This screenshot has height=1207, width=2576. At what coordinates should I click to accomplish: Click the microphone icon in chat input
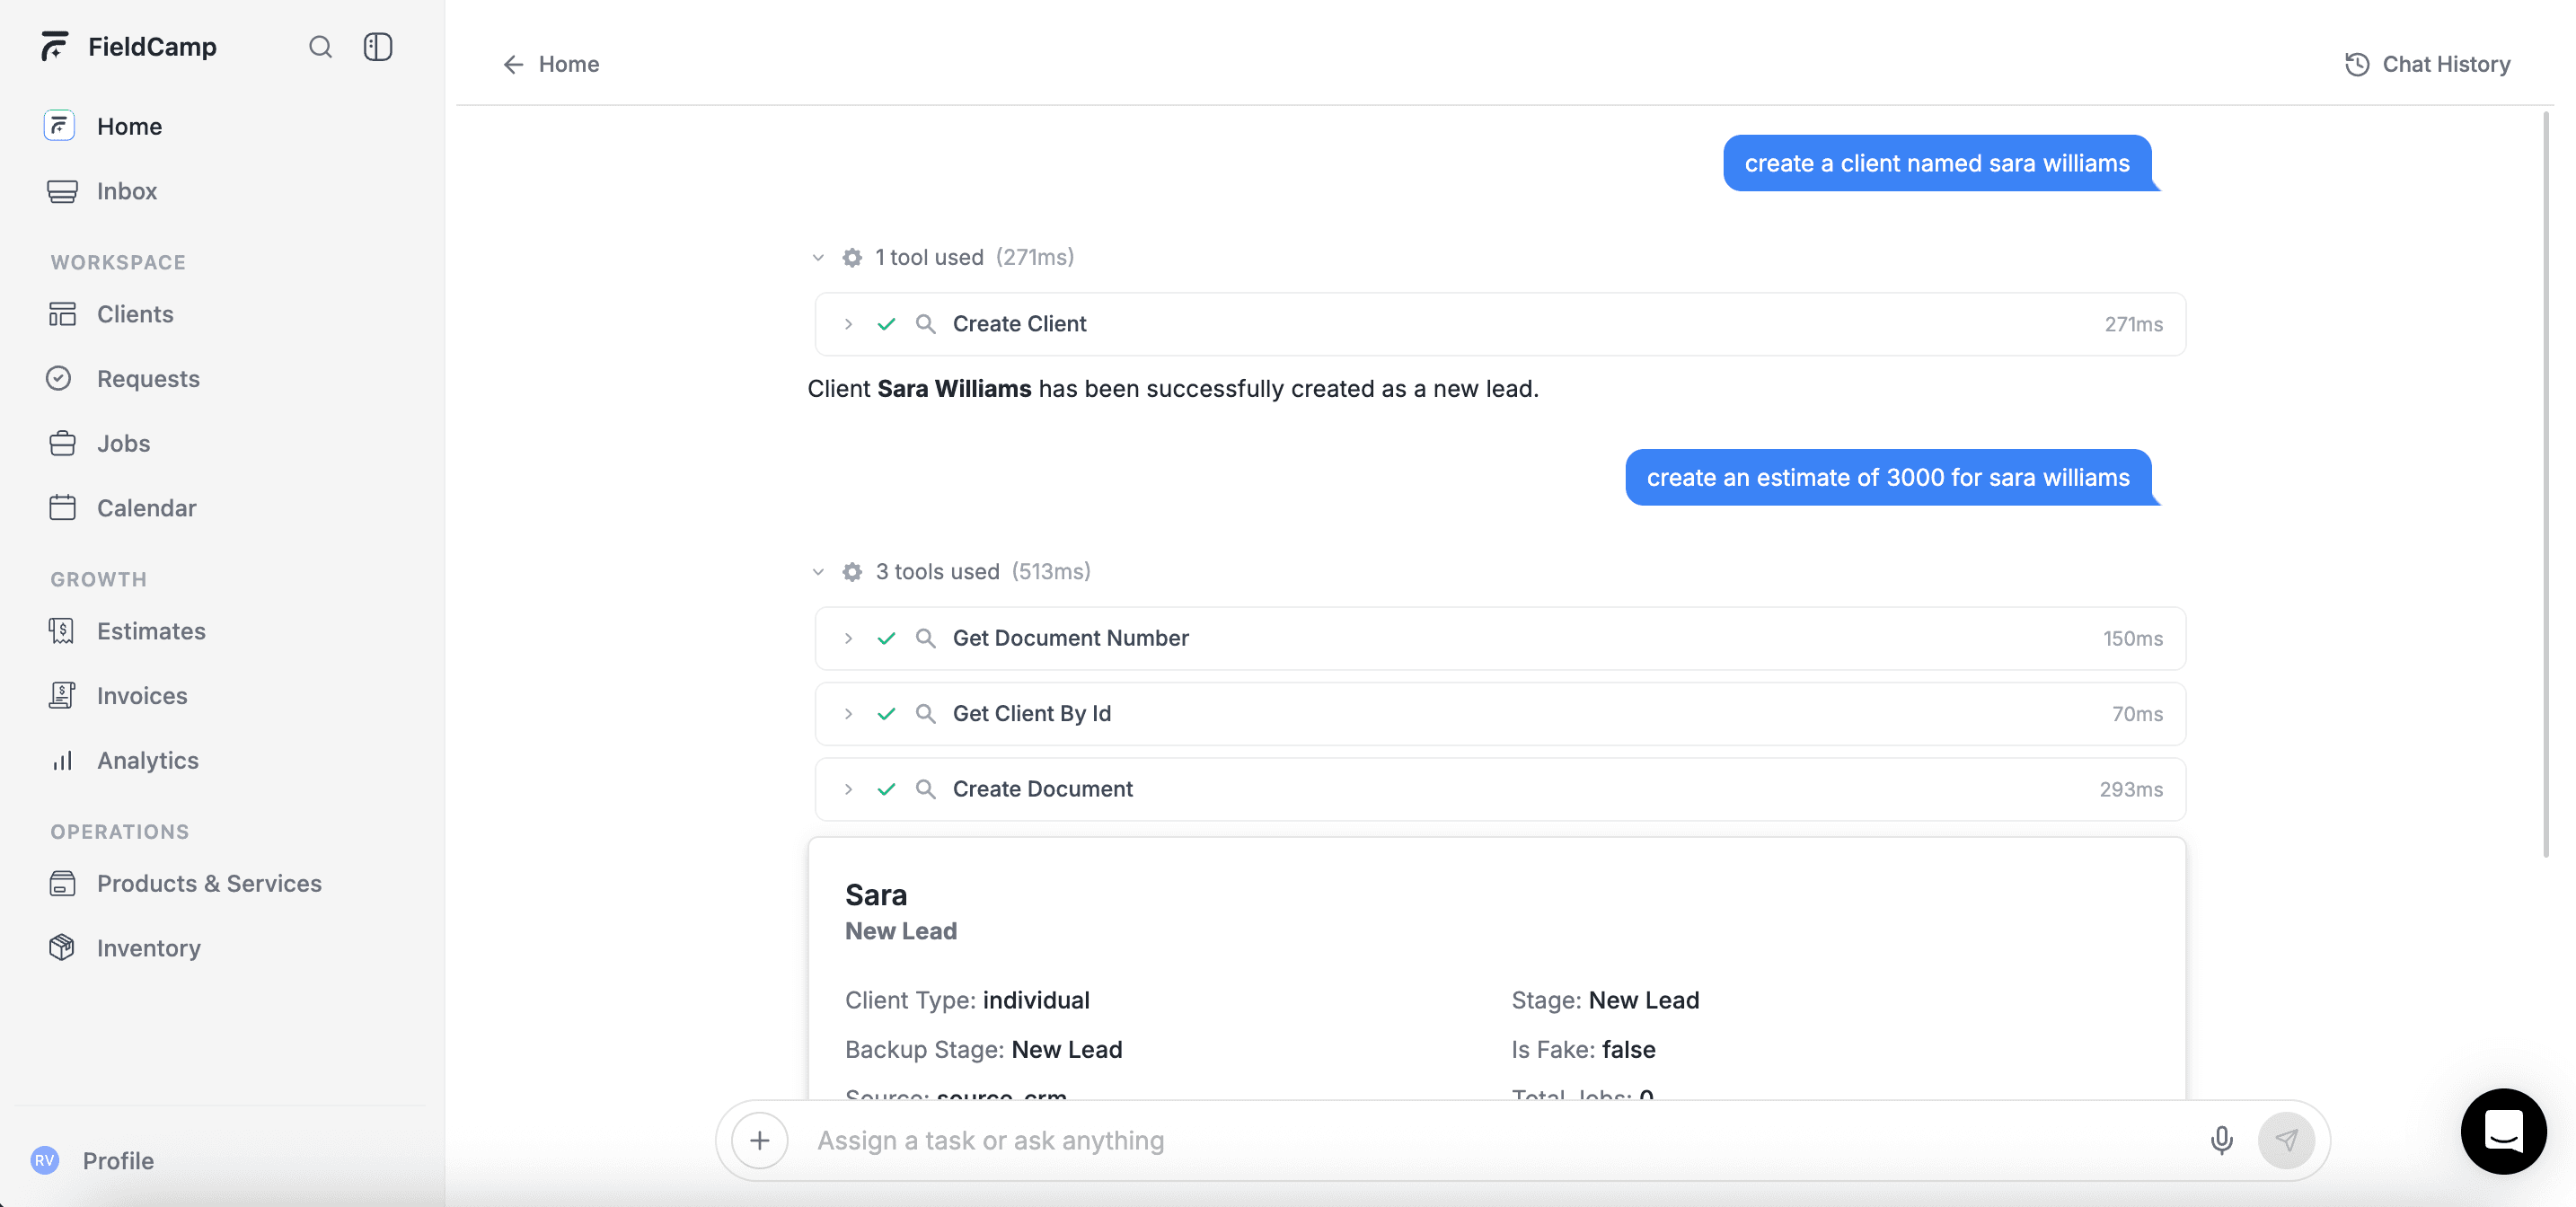pos(2221,1140)
